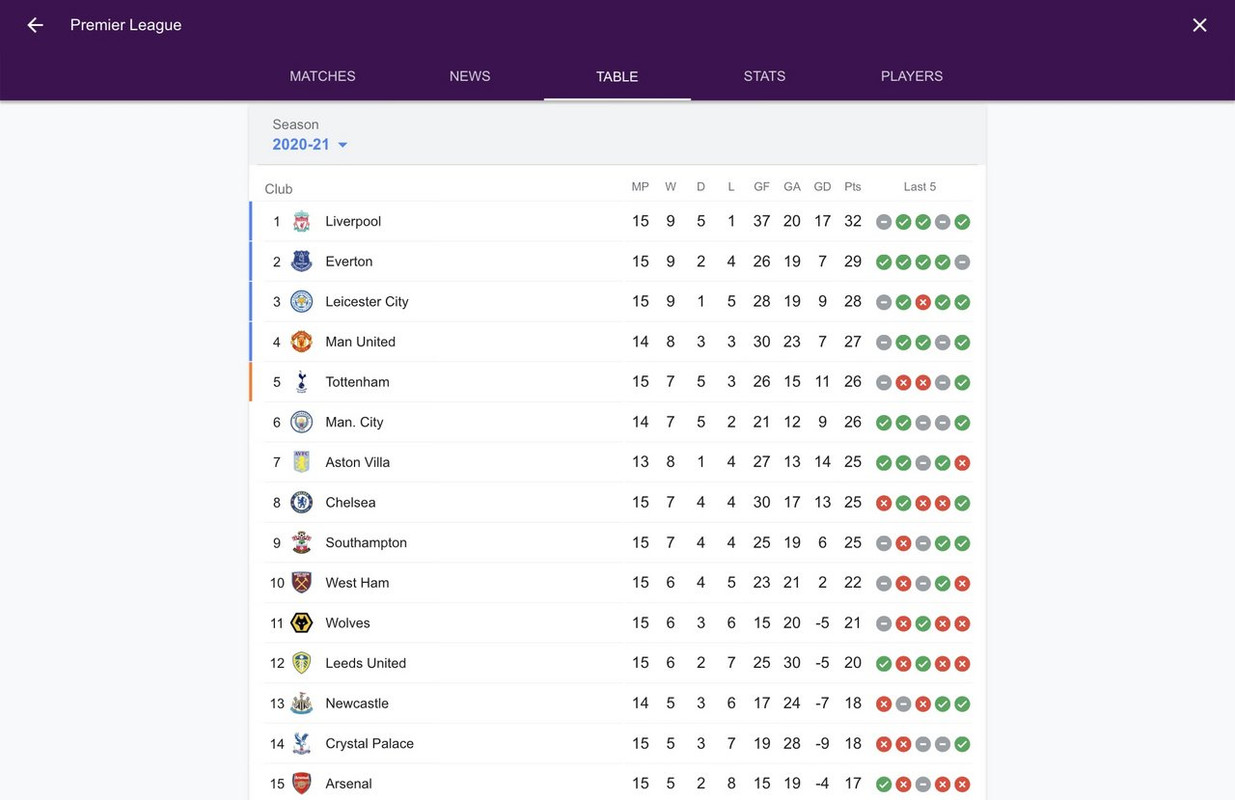Click the Man United club crest

[301, 342]
